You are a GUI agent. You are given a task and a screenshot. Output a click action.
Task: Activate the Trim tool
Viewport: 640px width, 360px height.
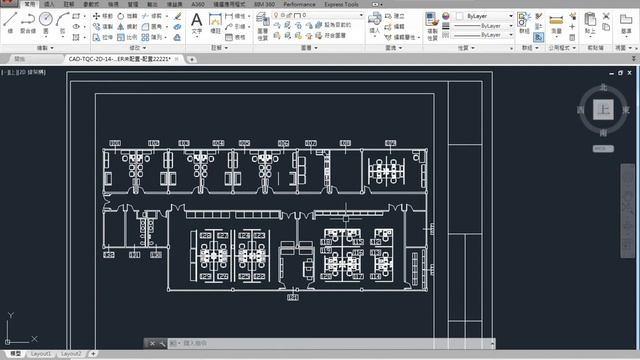151,16
